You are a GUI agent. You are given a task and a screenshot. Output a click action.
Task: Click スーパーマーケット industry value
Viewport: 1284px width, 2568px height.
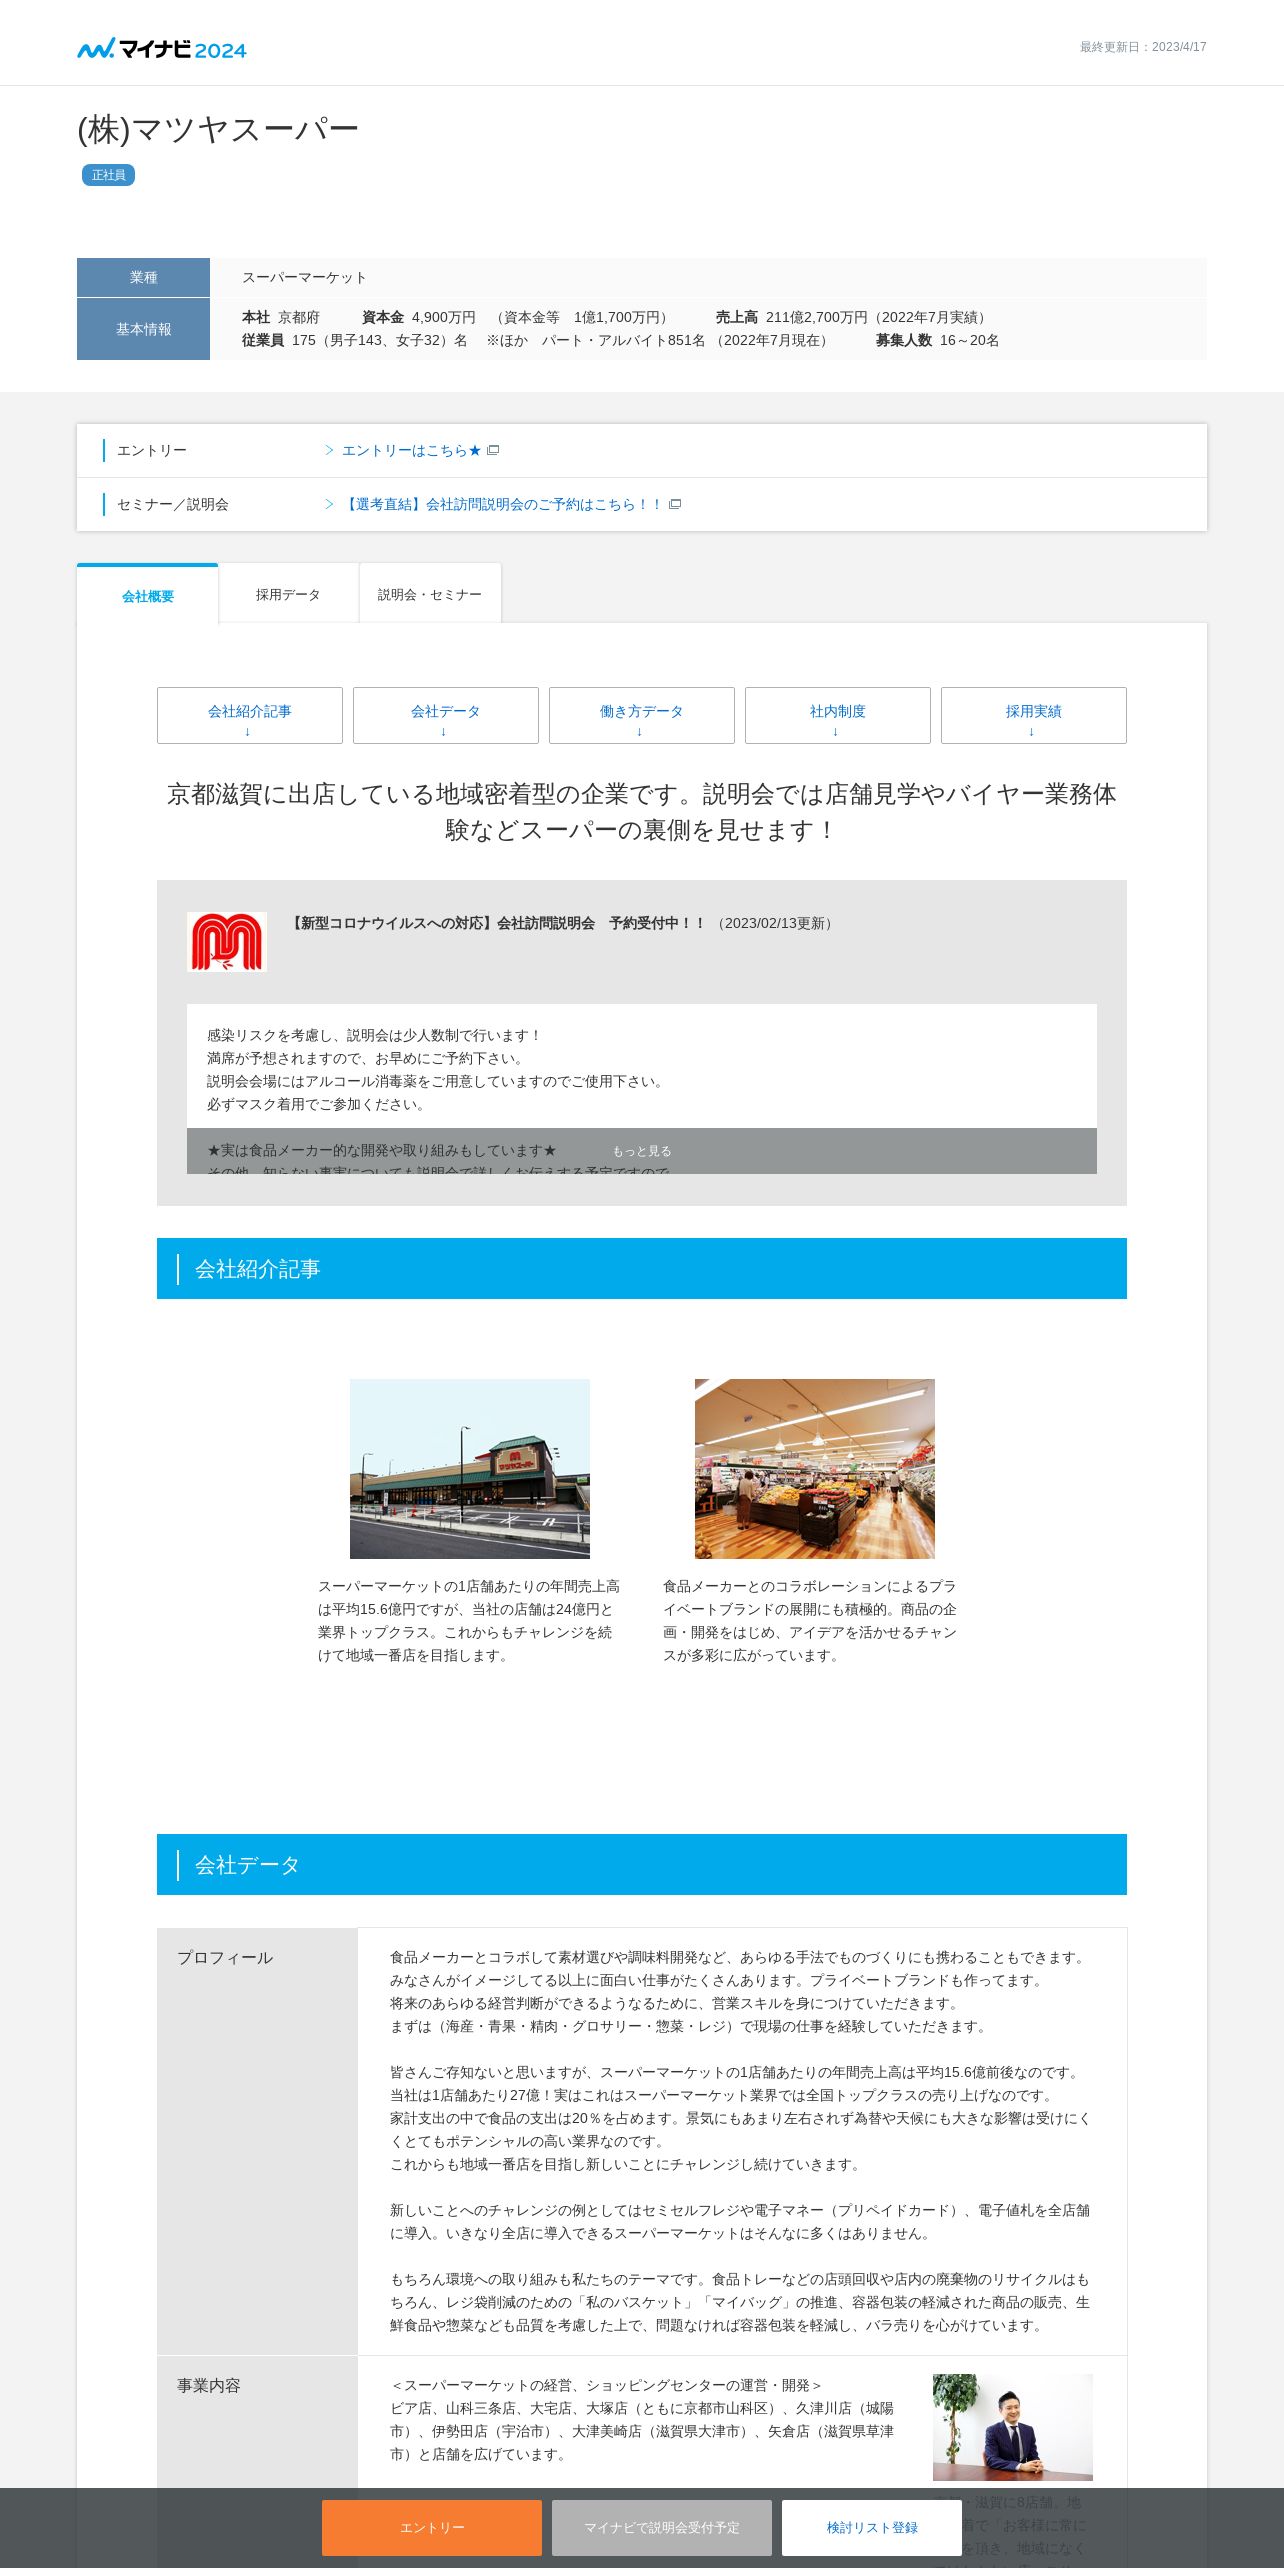[304, 278]
